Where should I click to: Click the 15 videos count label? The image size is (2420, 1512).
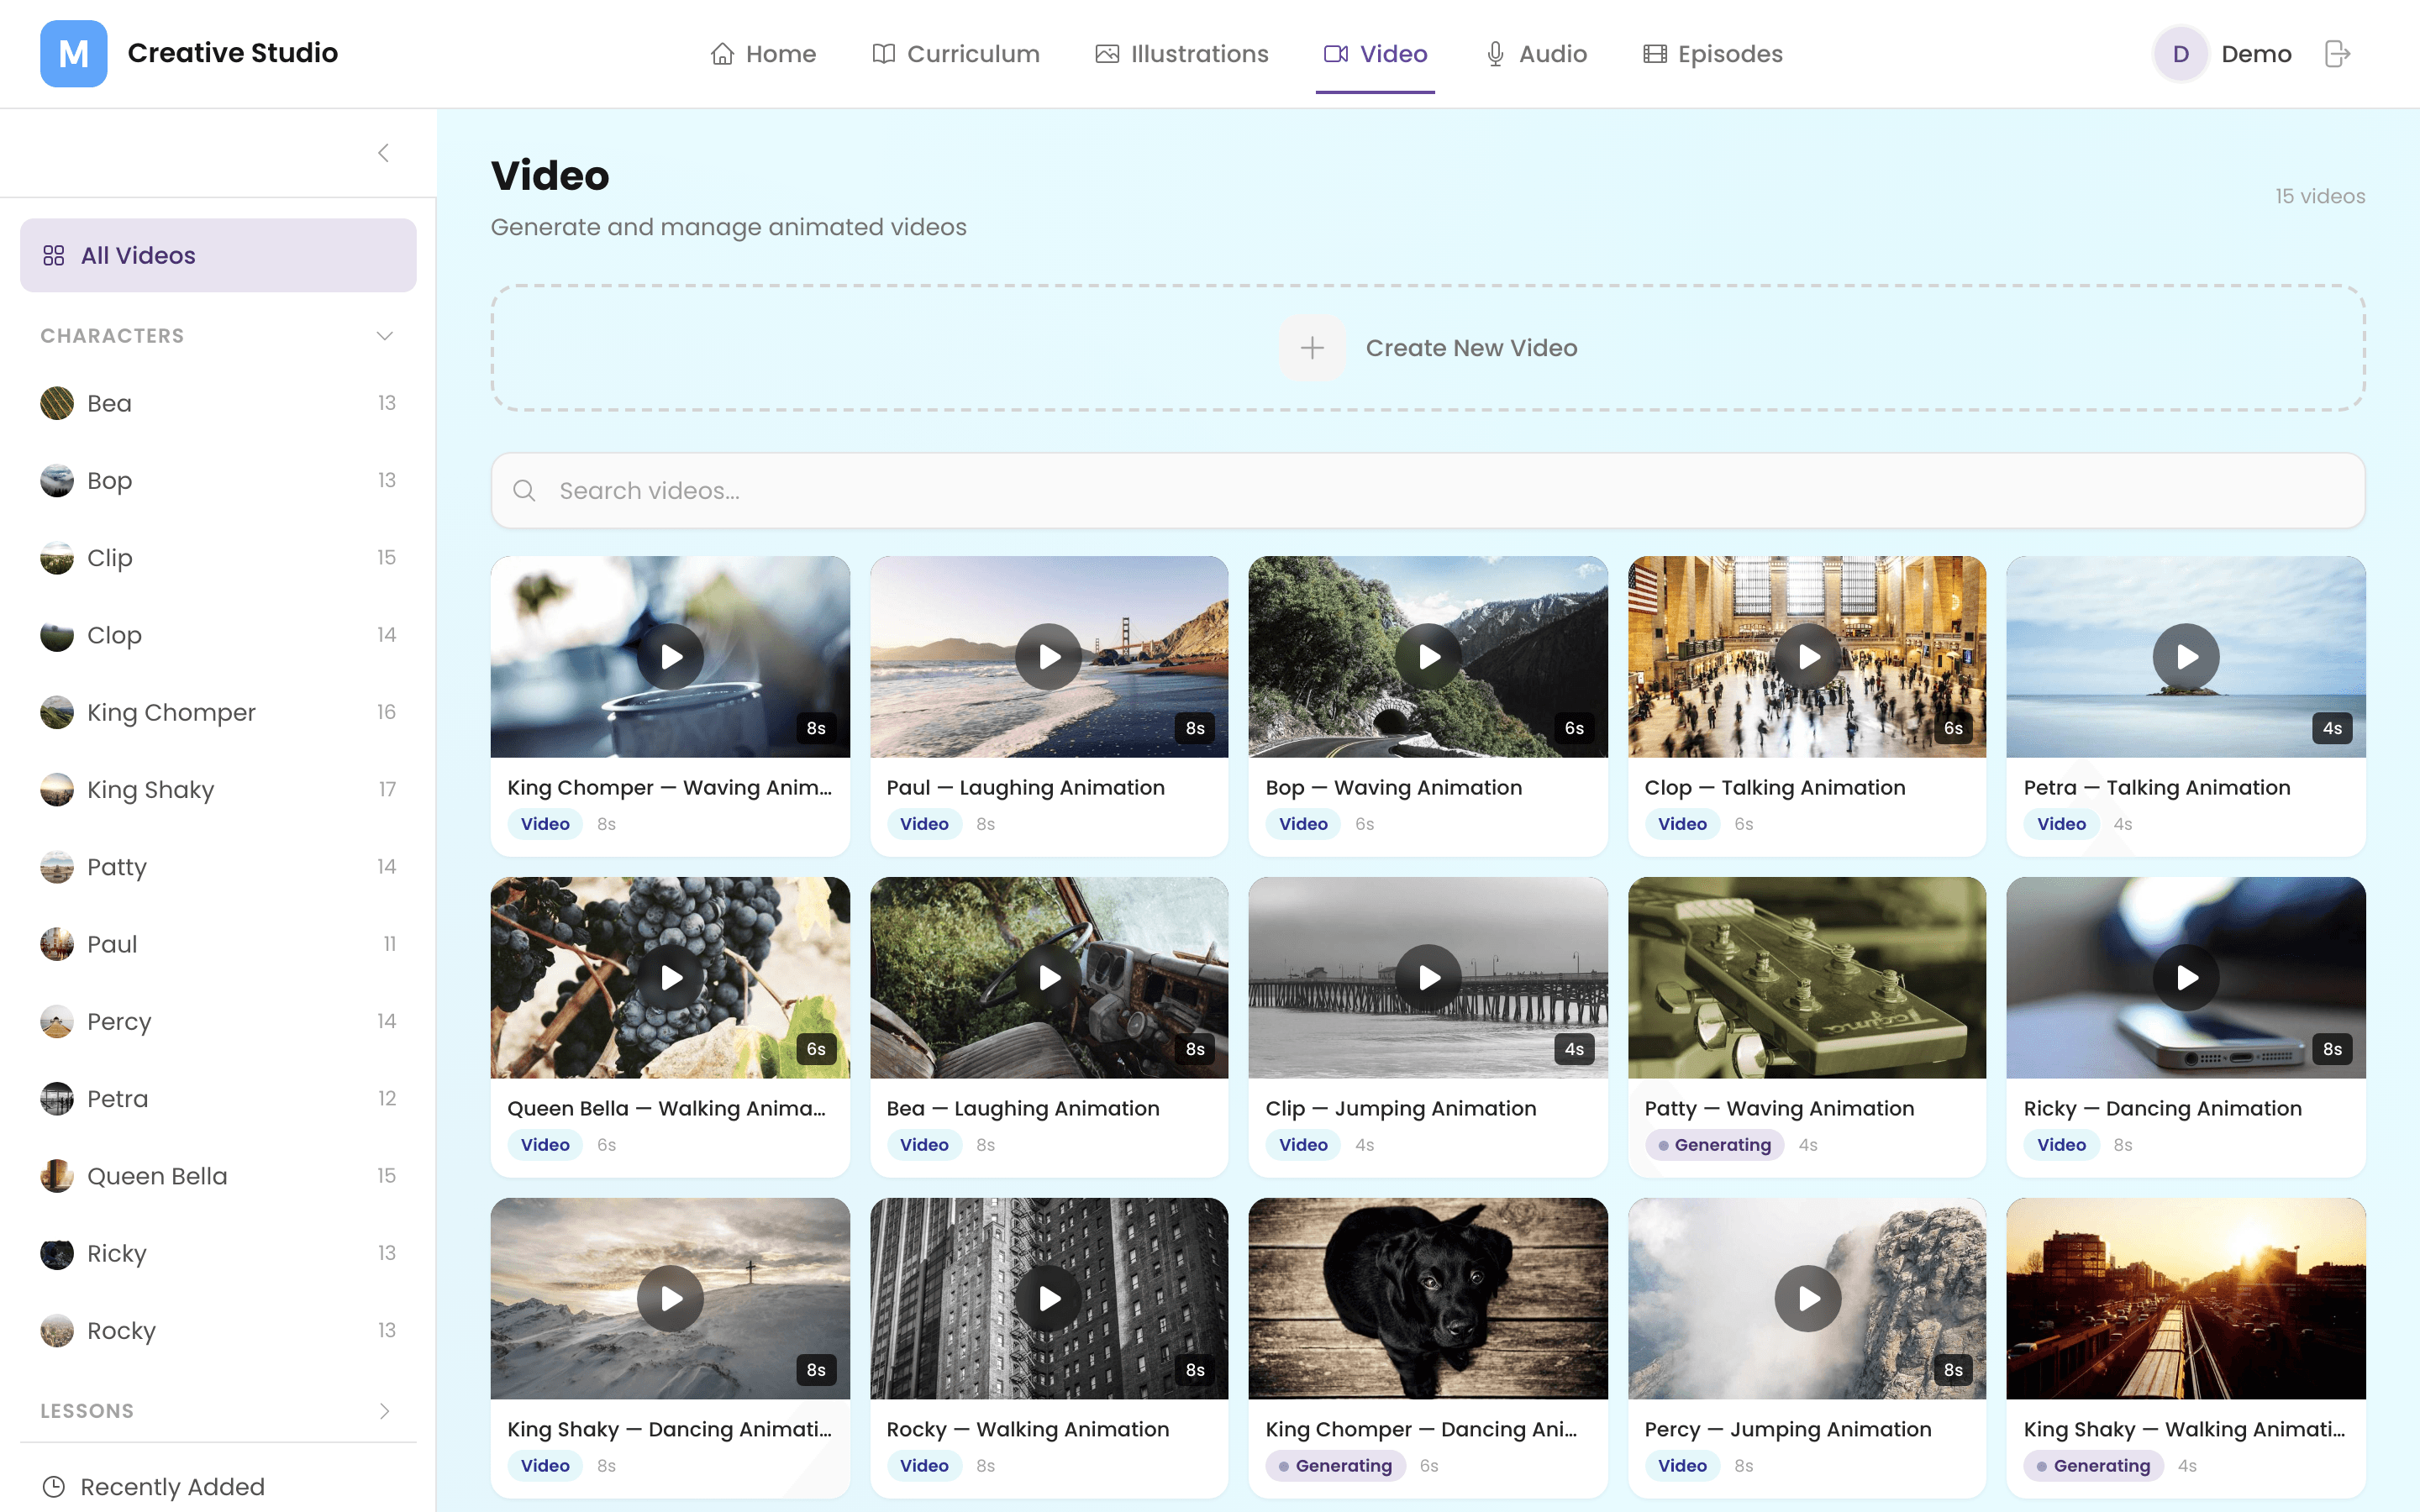tap(2320, 197)
